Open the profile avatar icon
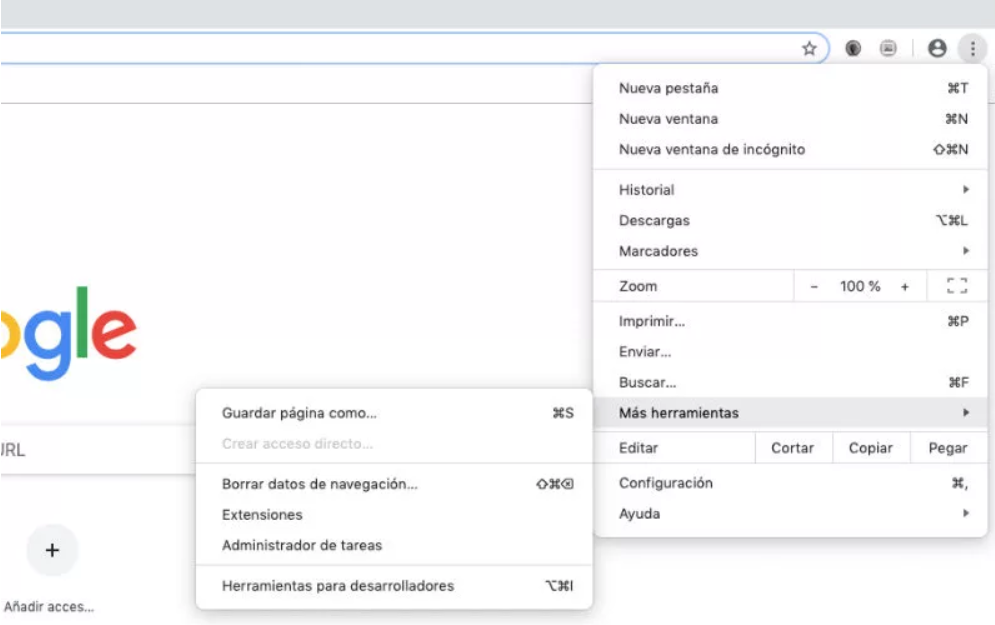The height and width of the screenshot is (625, 995). 937,49
